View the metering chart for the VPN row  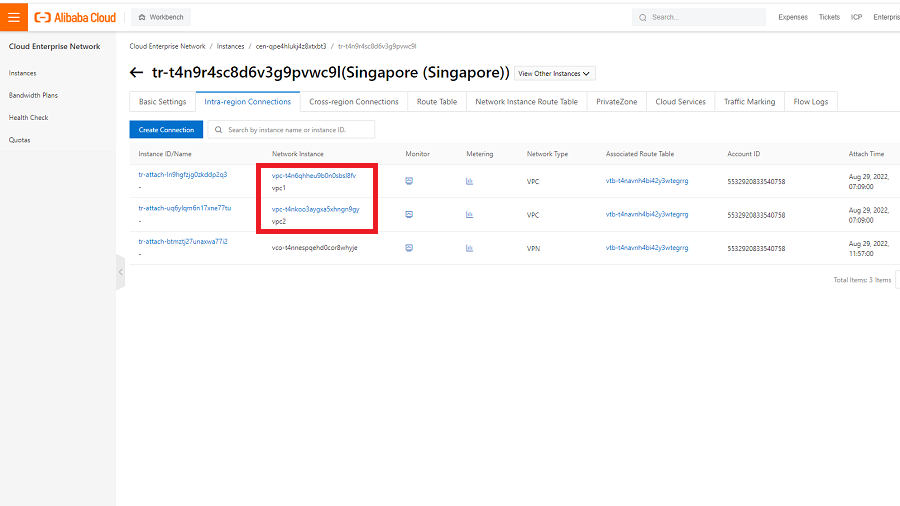tap(470, 248)
